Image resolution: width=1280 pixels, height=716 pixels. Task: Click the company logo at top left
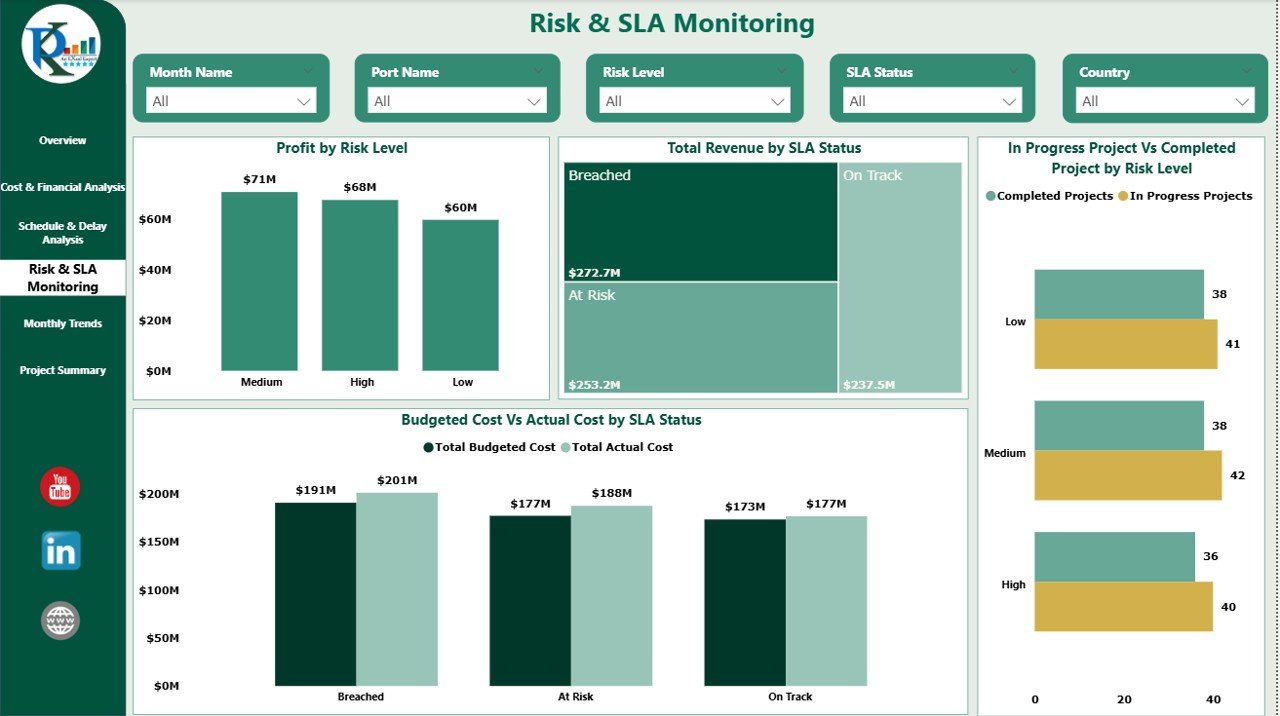tap(60, 43)
